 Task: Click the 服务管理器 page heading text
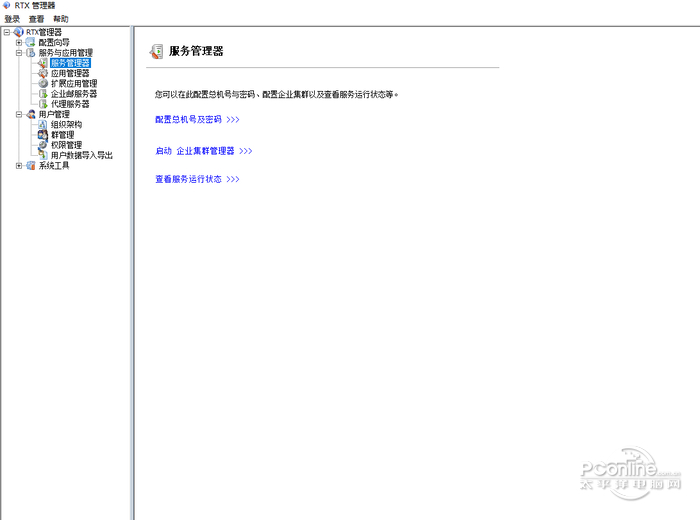point(196,51)
